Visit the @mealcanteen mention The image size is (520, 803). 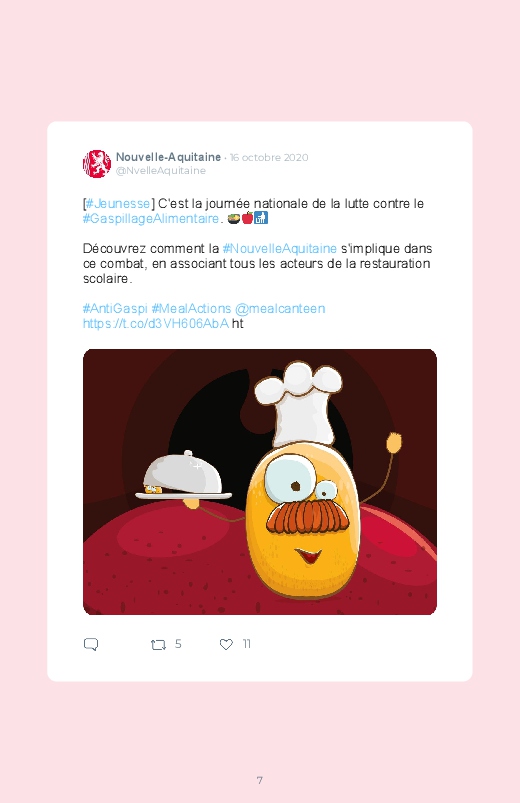(280, 309)
